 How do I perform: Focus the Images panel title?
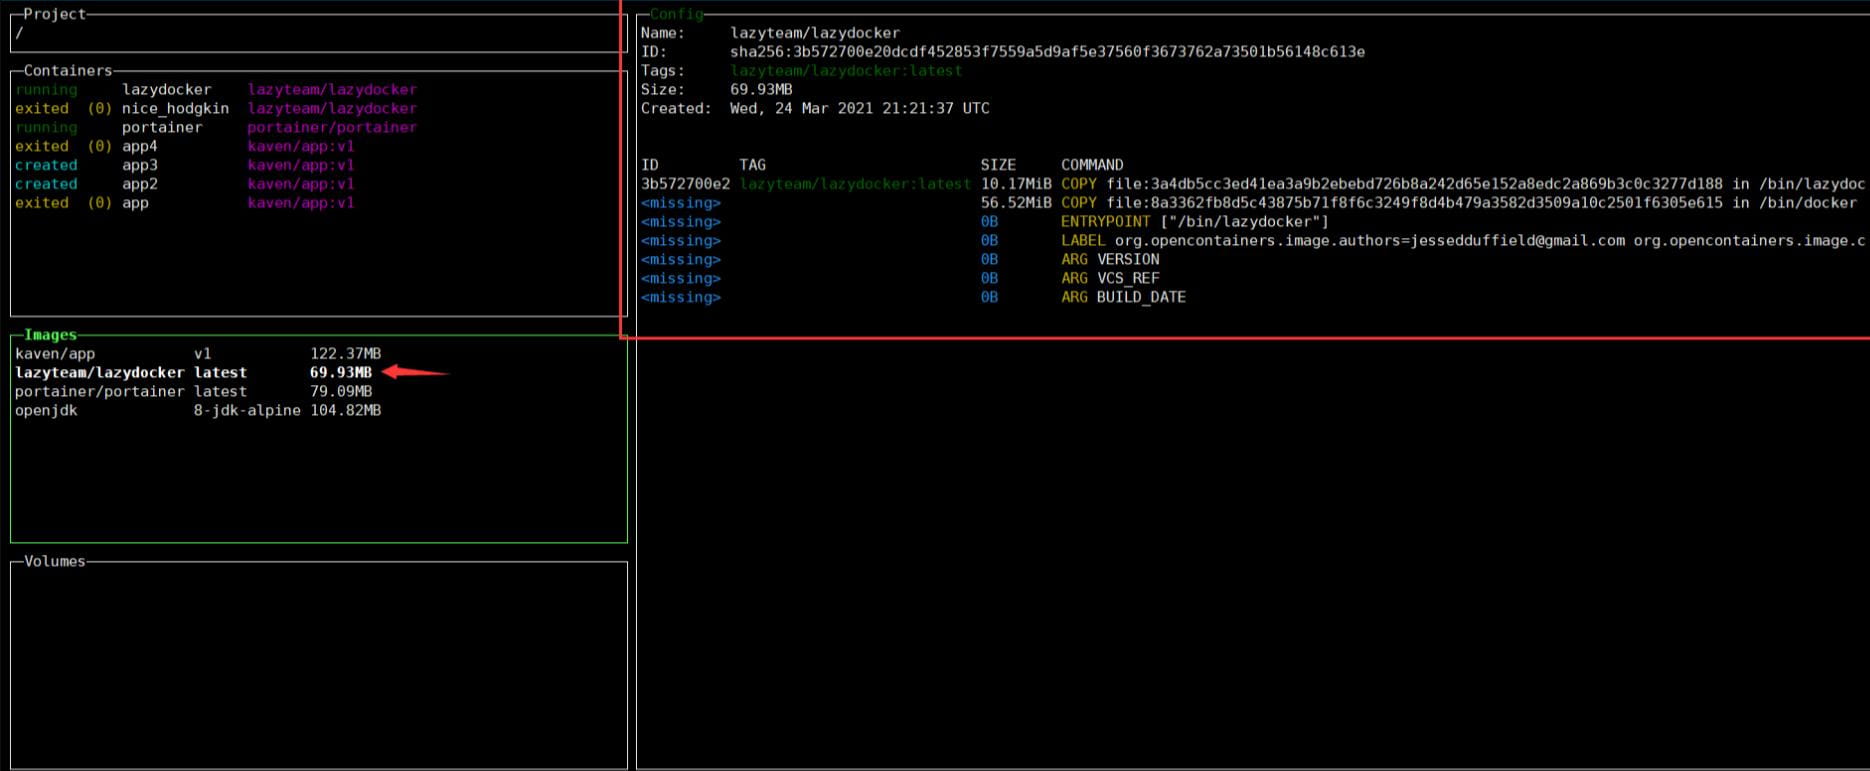(x=50, y=335)
